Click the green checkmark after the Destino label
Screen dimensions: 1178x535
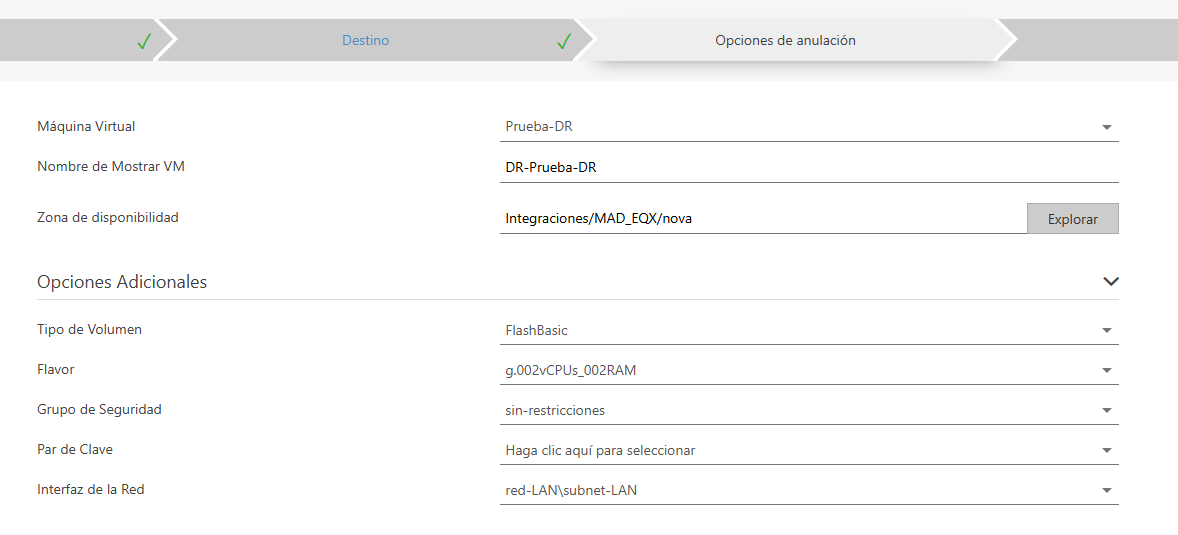(x=564, y=41)
